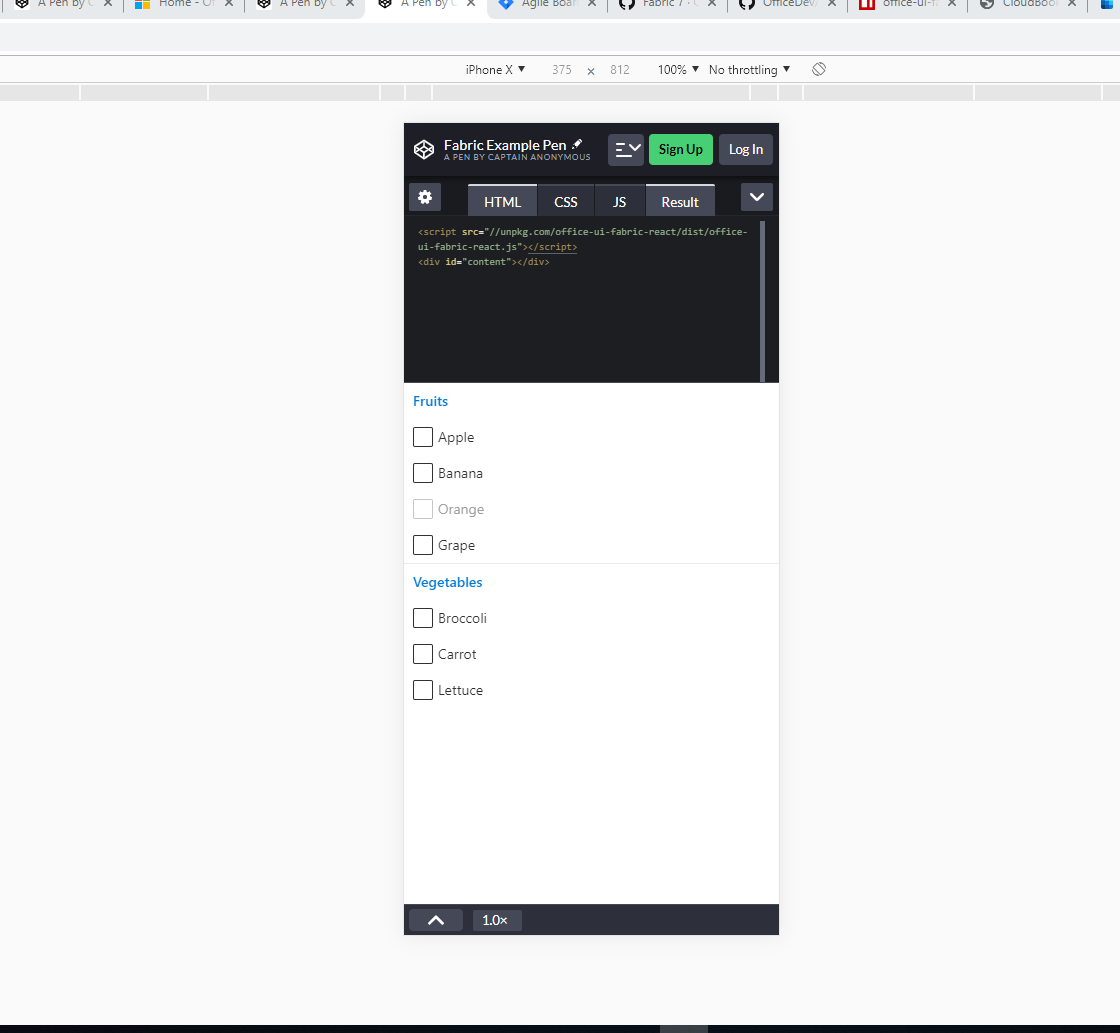Click the code editor vertical scrollbar
Viewport: 1120px width, 1033px height.
pyautogui.click(x=762, y=301)
